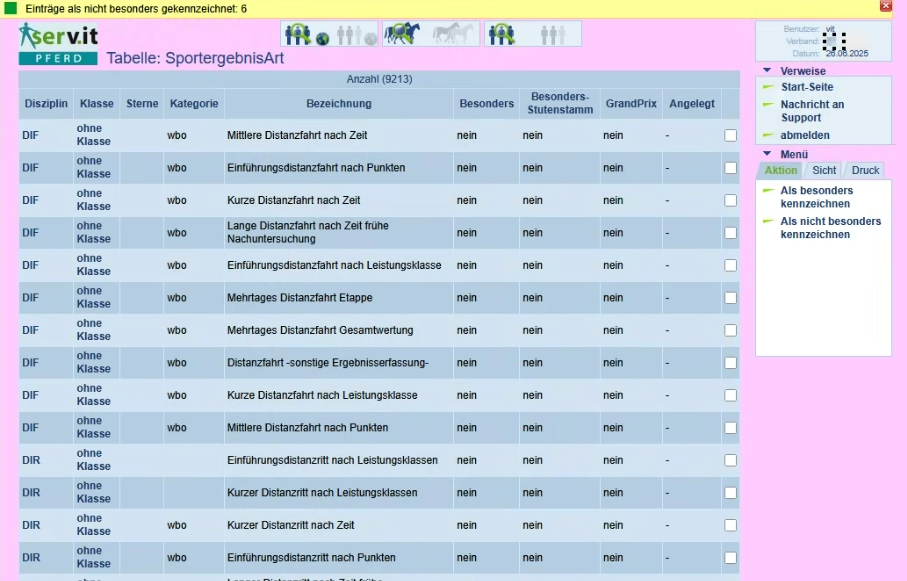Check the box for Mehrtages Distanzfahrt Etappe
This screenshot has height=581, width=907.
click(x=731, y=297)
